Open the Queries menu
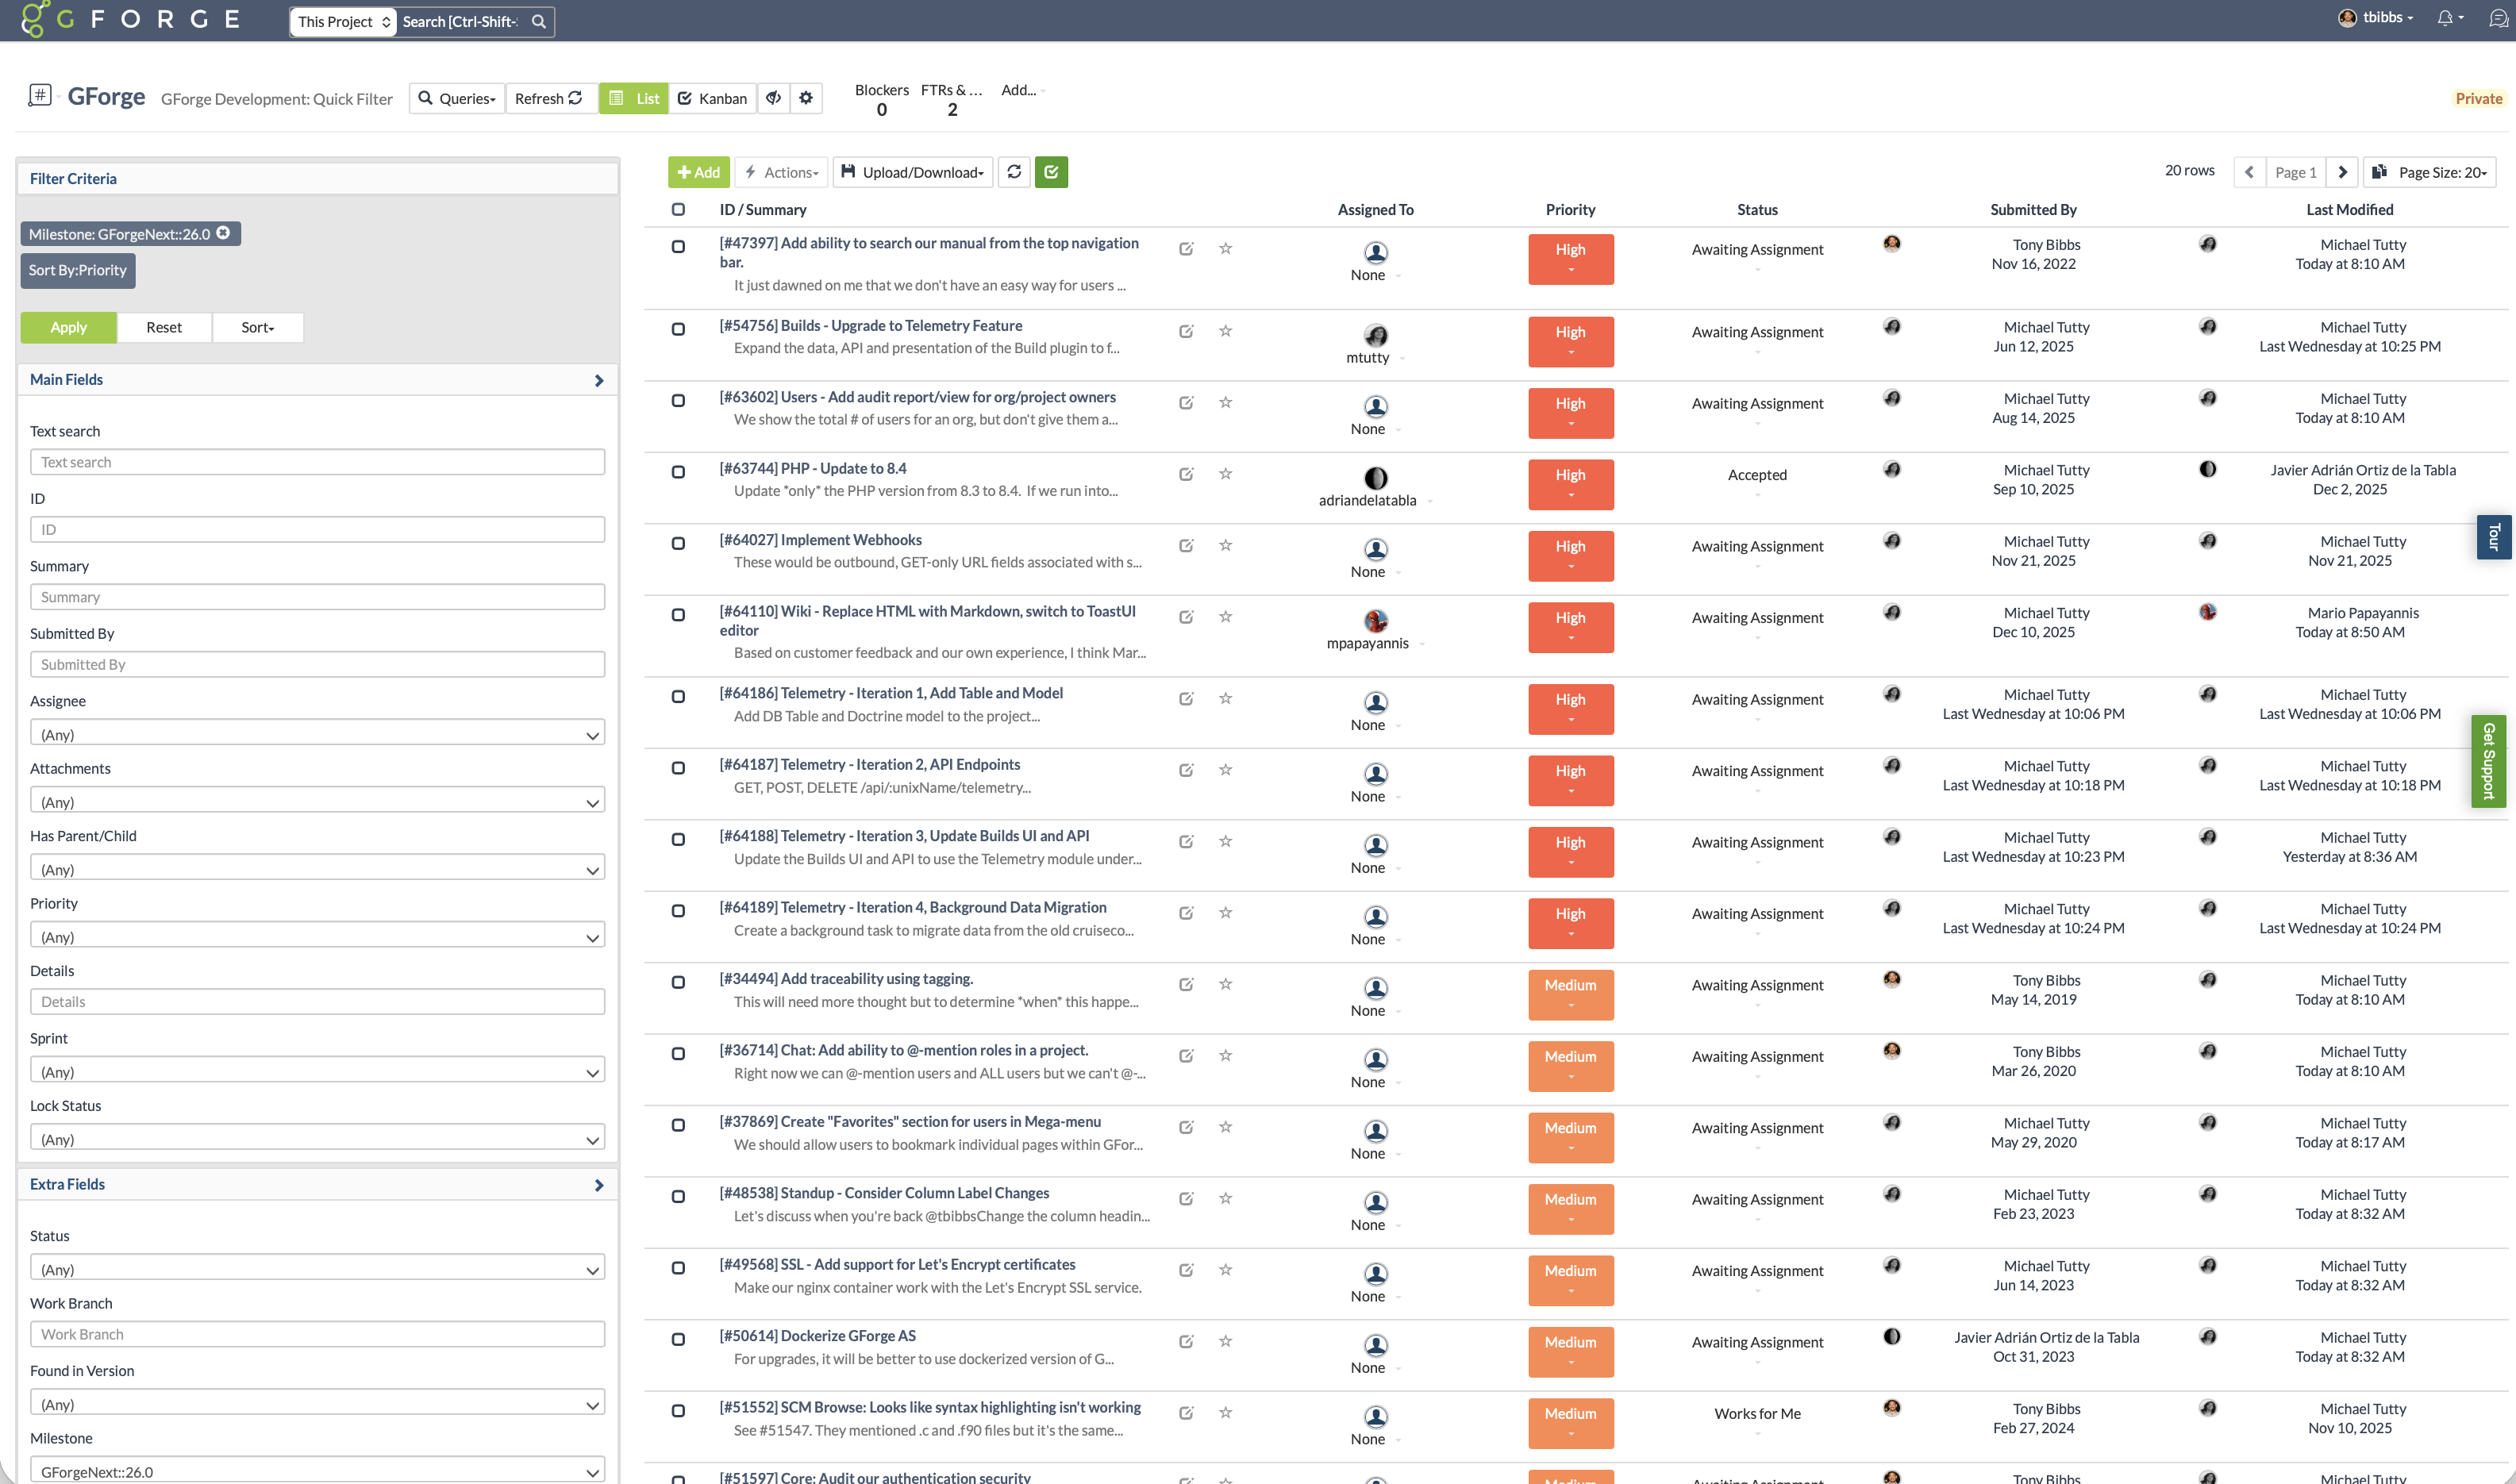 click(457, 98)
